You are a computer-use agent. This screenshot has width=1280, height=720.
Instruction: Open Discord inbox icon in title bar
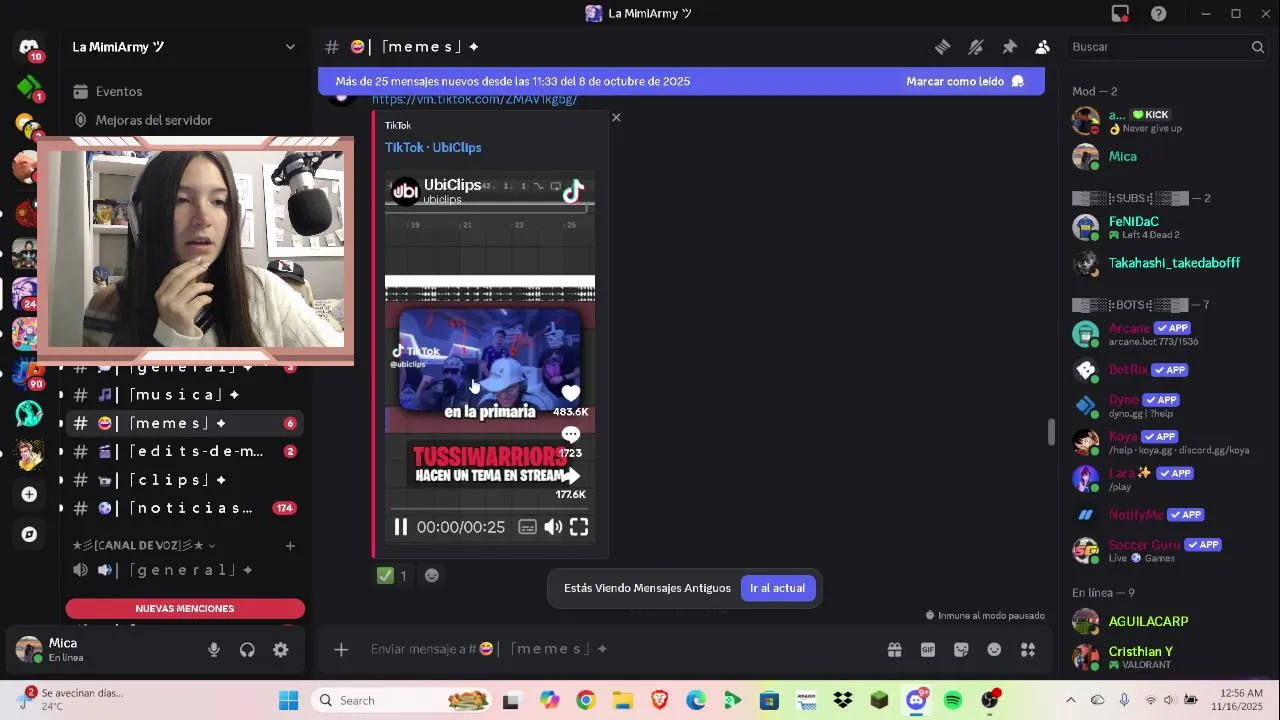click(x=1120, y=14)
